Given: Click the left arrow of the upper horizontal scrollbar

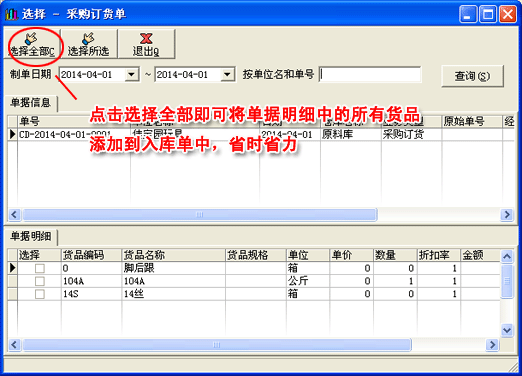Looking at the screenshot, I should (x=14, y=214).
